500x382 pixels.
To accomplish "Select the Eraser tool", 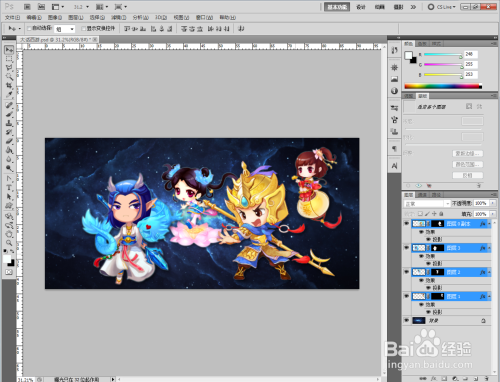I will [x=9, y=141].
